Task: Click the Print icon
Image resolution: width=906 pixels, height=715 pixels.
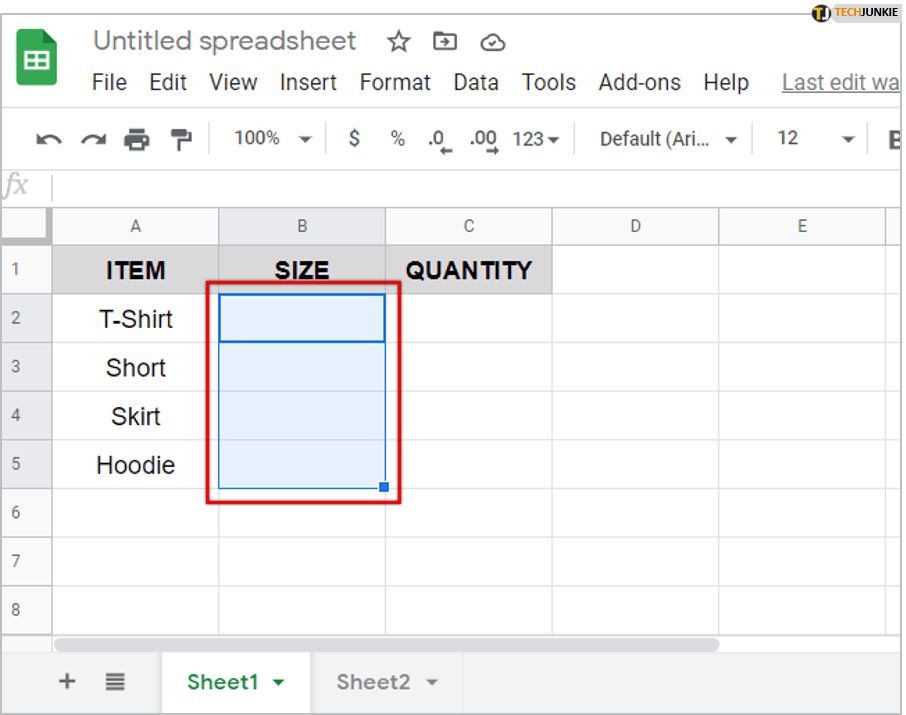Action: pos(137,140)
